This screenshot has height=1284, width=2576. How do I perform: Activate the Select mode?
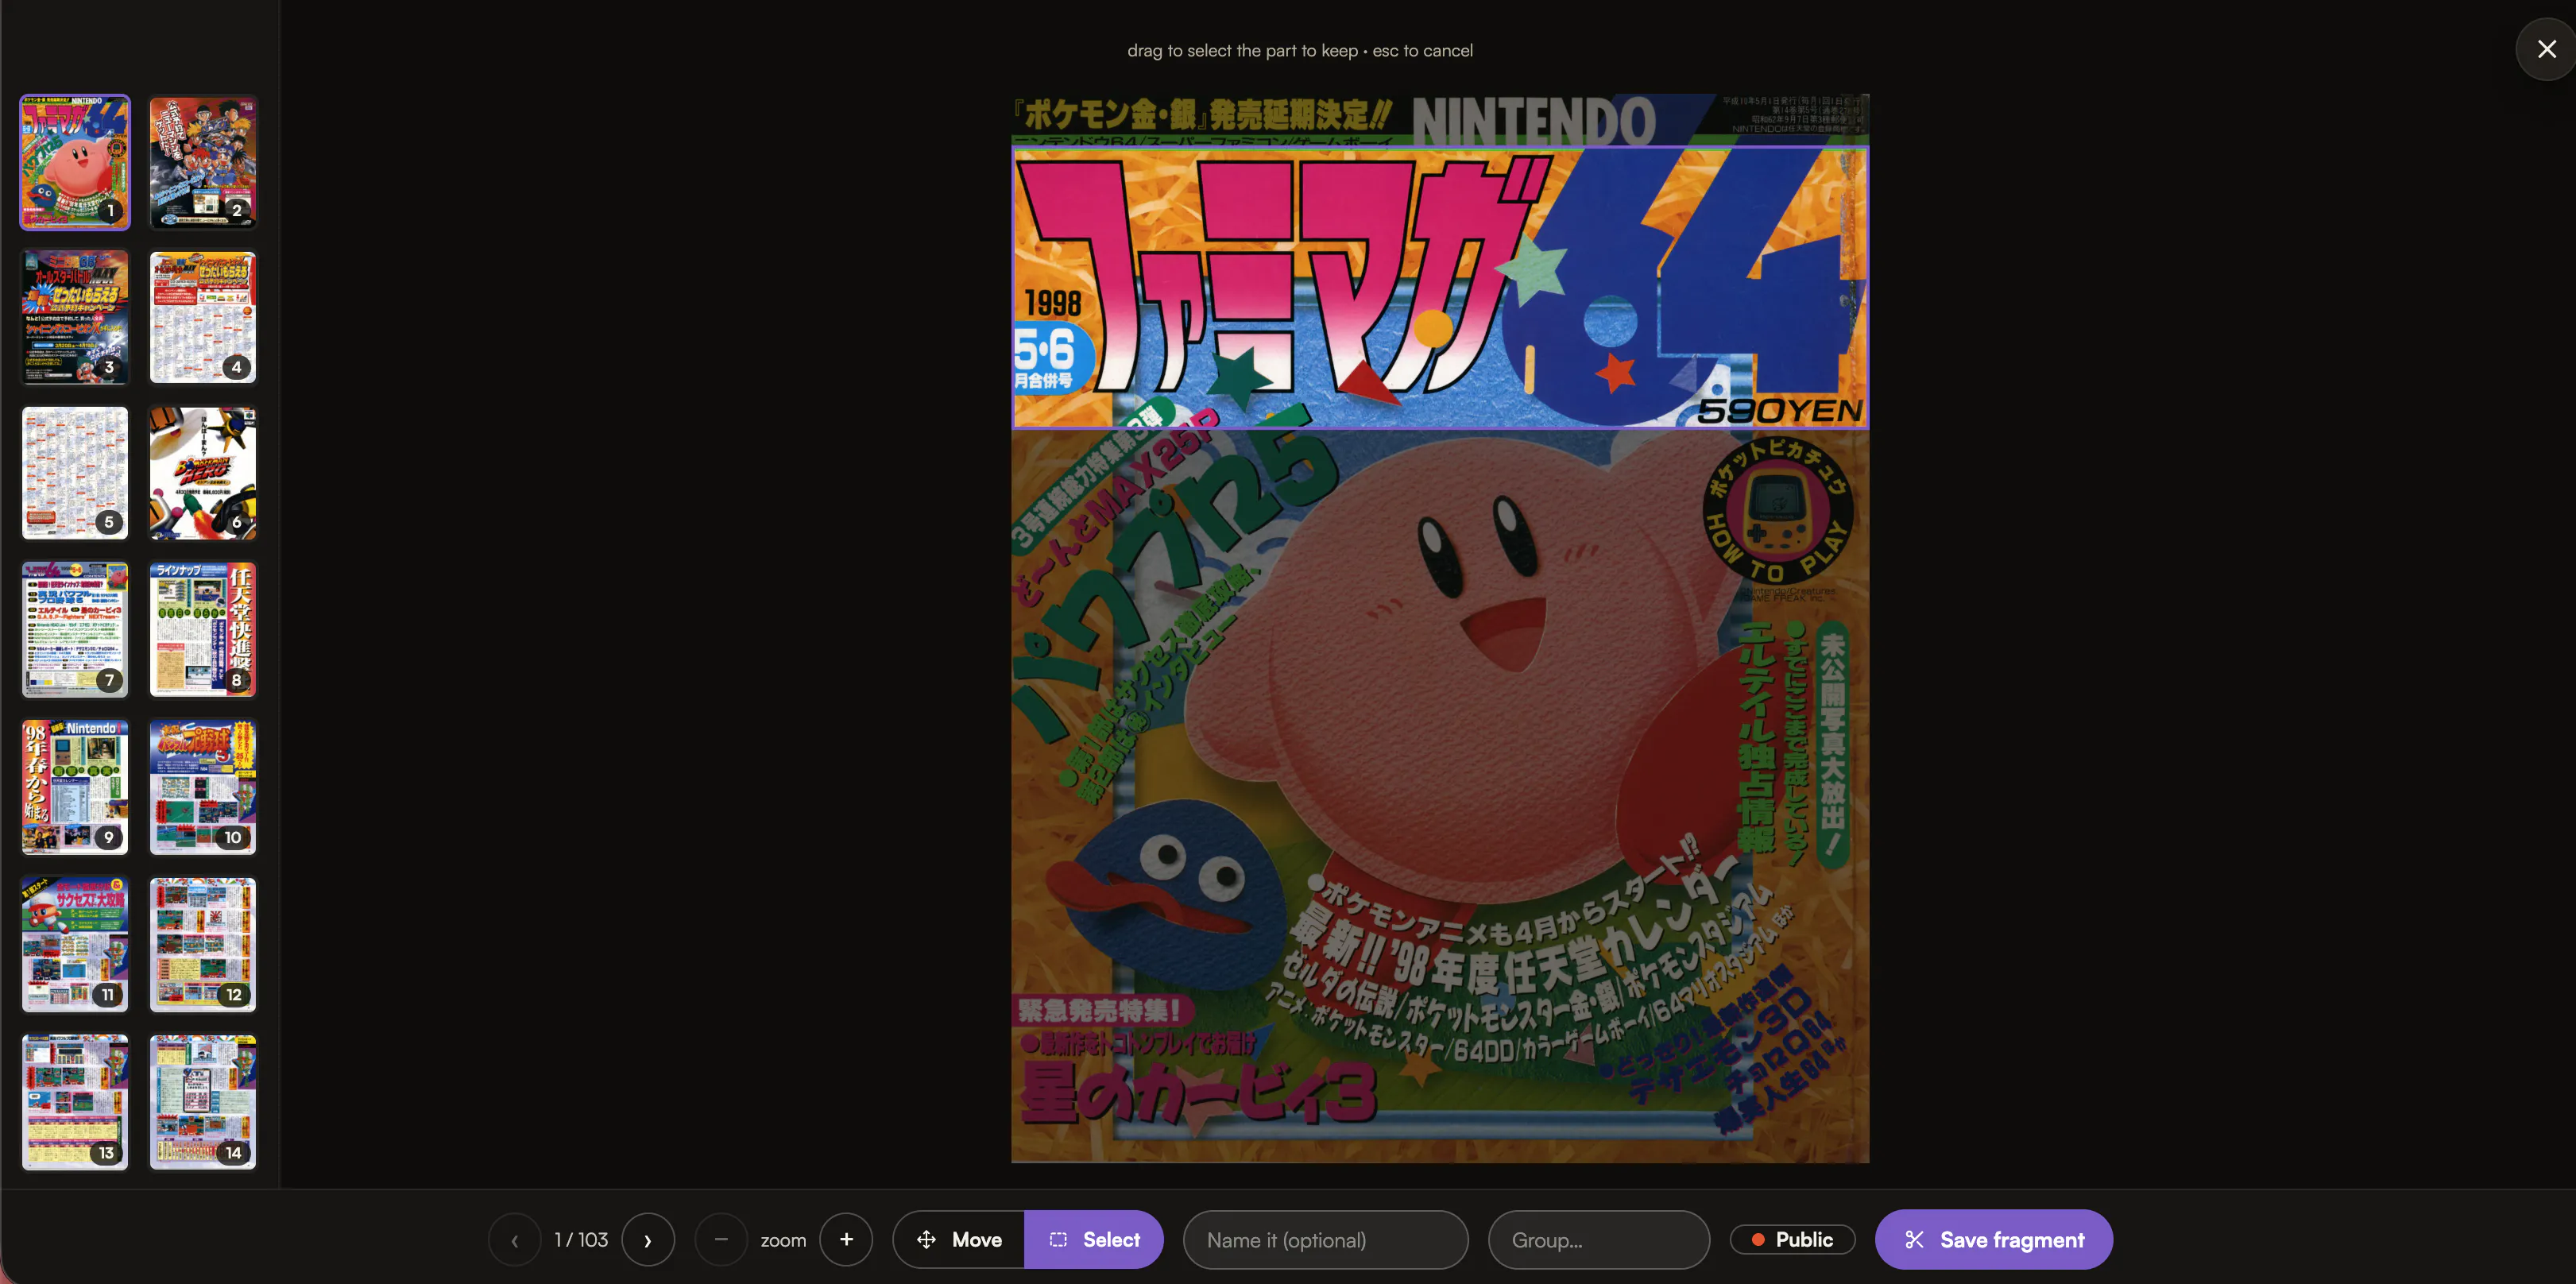[x=1094, y=1239]
